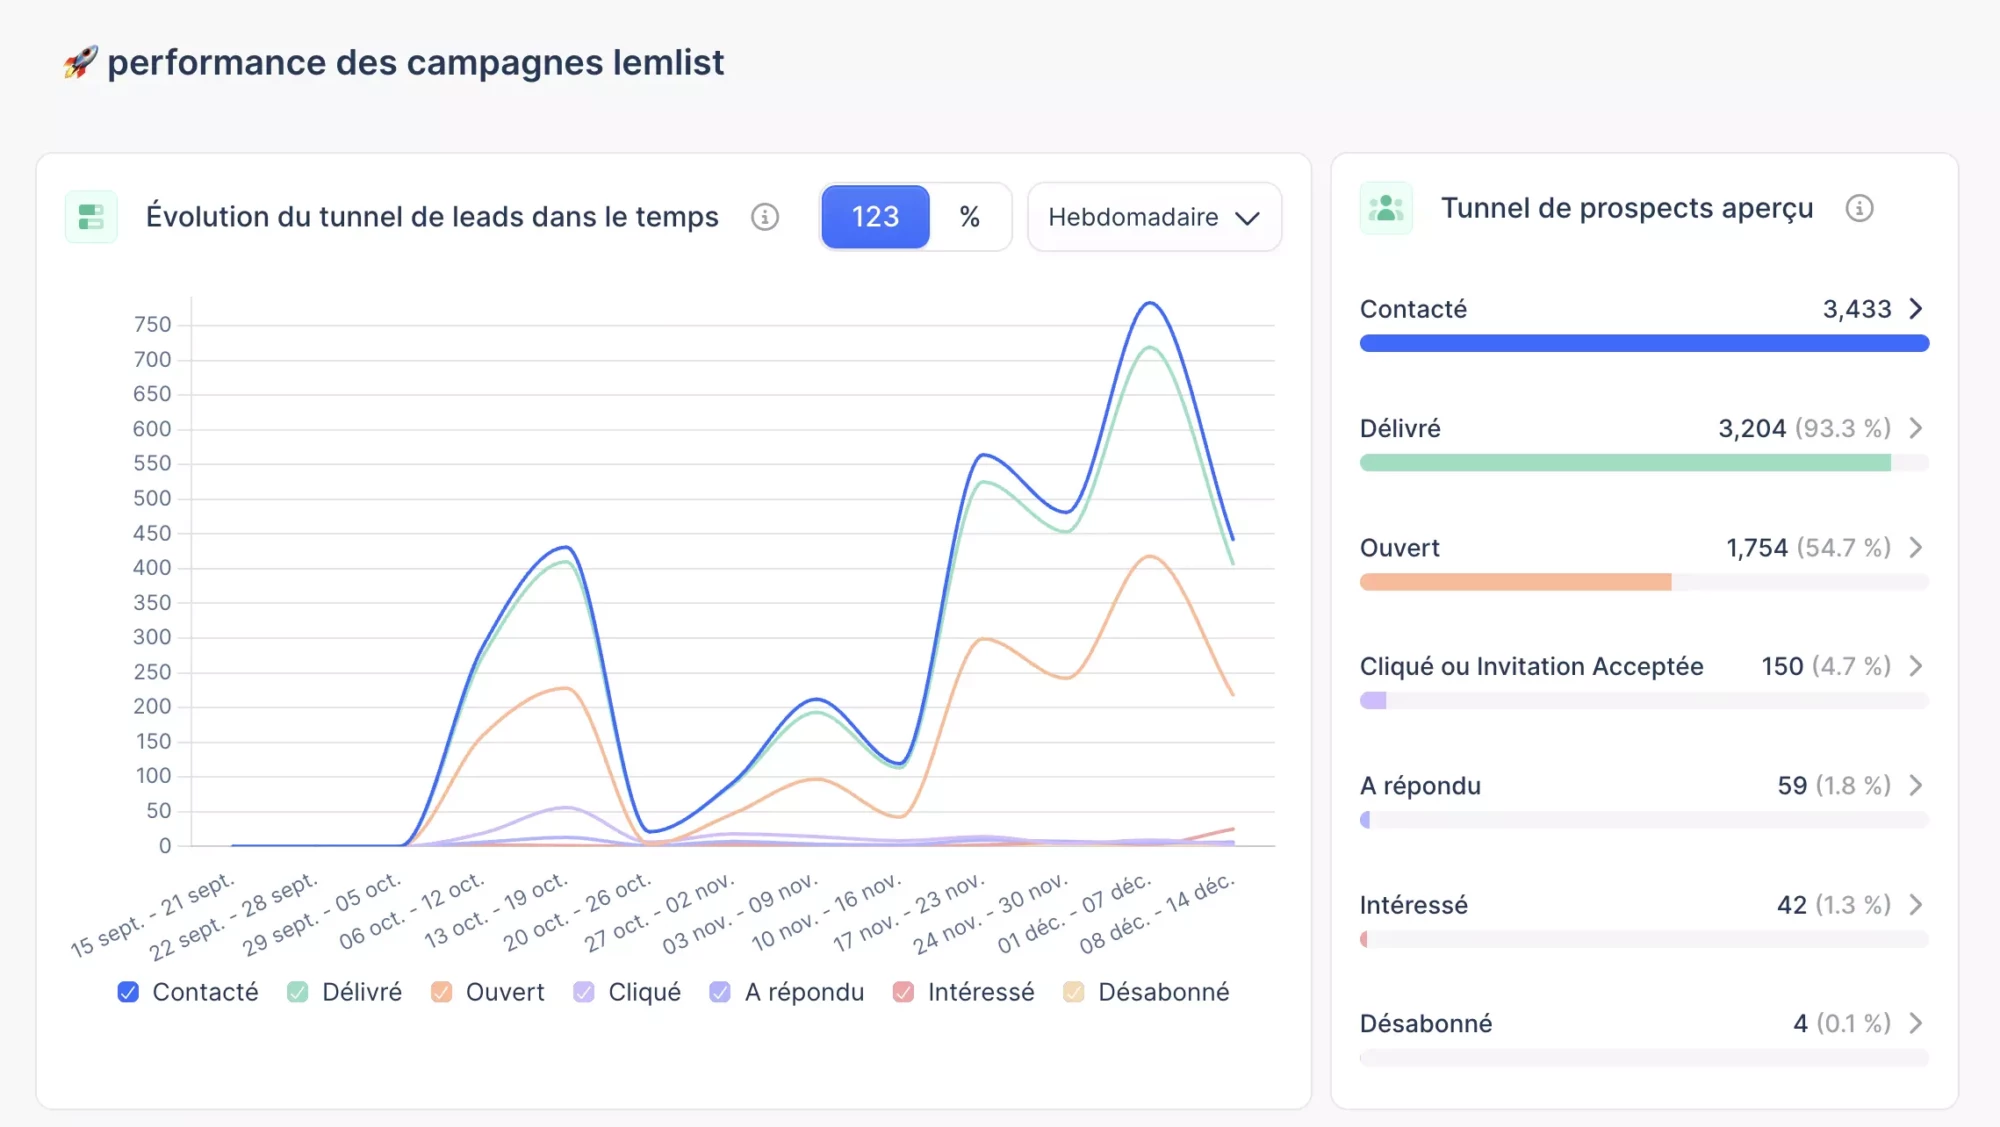Click the Contacté blue progress bar
The width and height of the screenshot is (2000, 1127).
tap(1644, 344)
